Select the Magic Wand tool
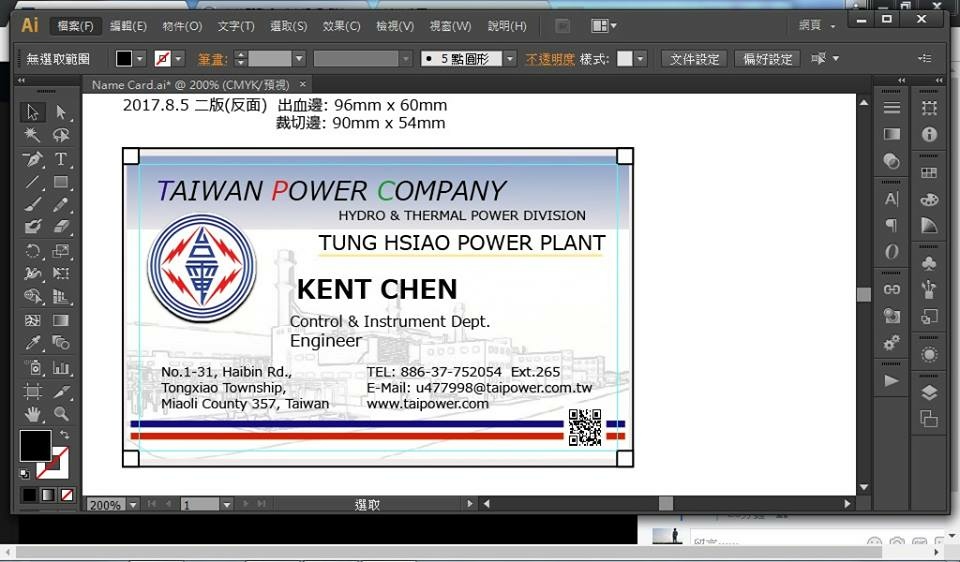Viewport: 960px width, 562px height. coord(32,135)
